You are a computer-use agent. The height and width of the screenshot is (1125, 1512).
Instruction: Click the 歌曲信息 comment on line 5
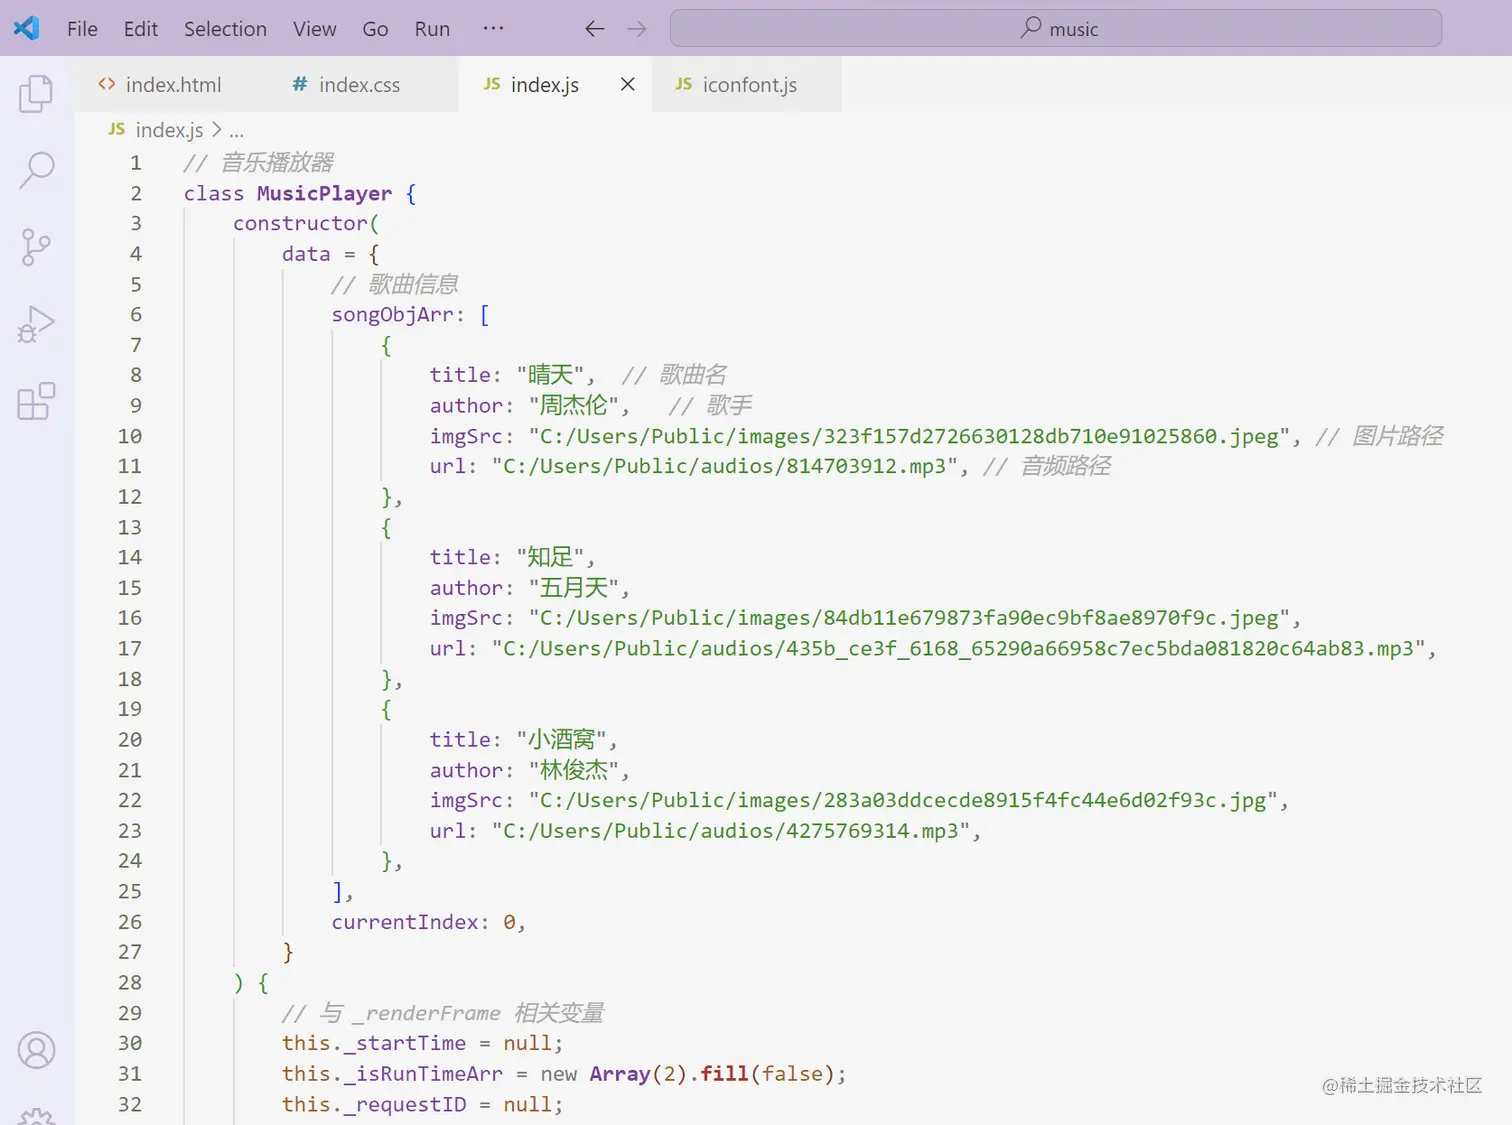[394, 284]
